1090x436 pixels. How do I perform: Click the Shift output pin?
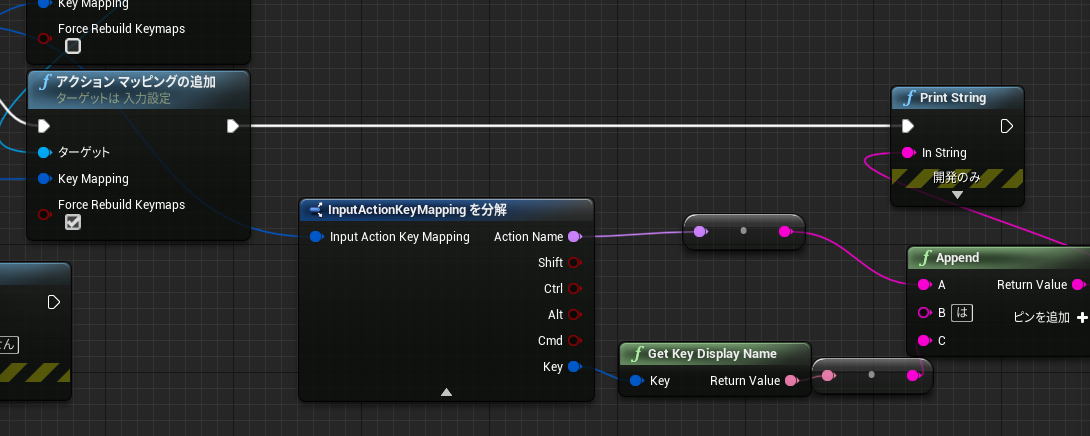(x=575, y=263)
